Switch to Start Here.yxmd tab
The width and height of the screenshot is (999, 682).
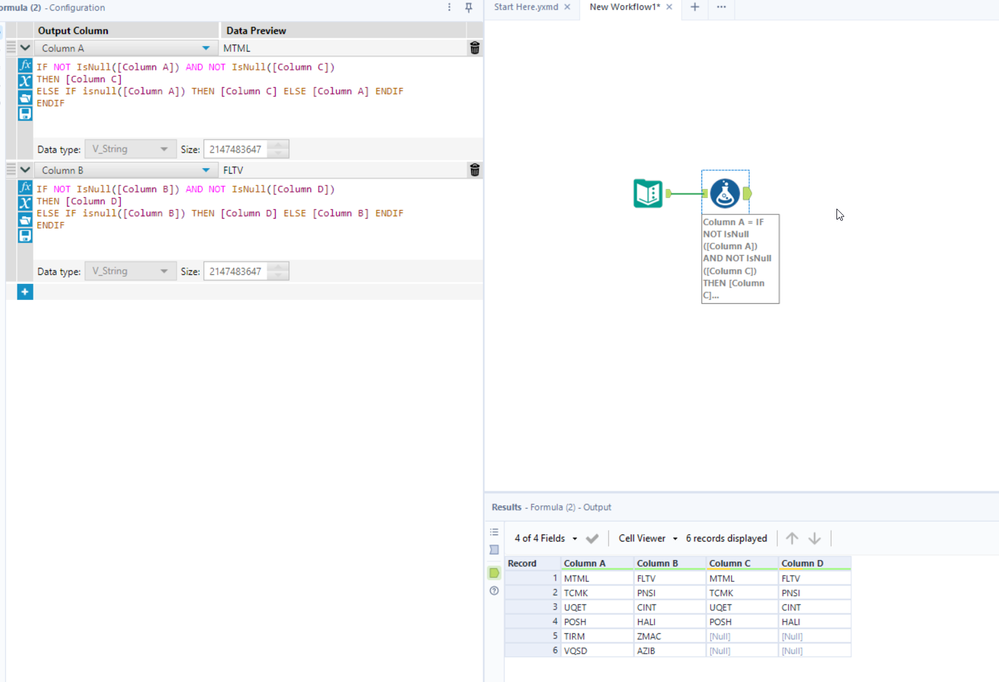[x=526, y=7]
